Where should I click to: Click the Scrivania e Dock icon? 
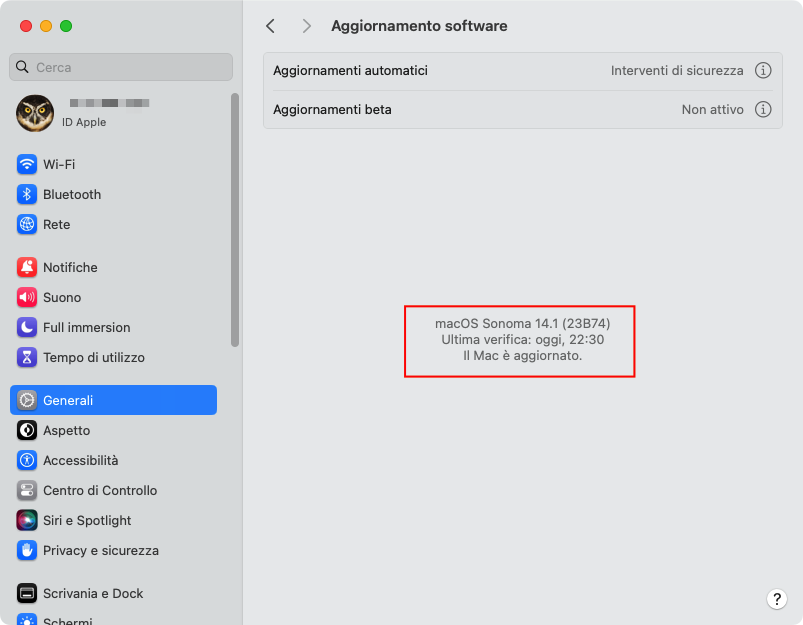(27, 593)
